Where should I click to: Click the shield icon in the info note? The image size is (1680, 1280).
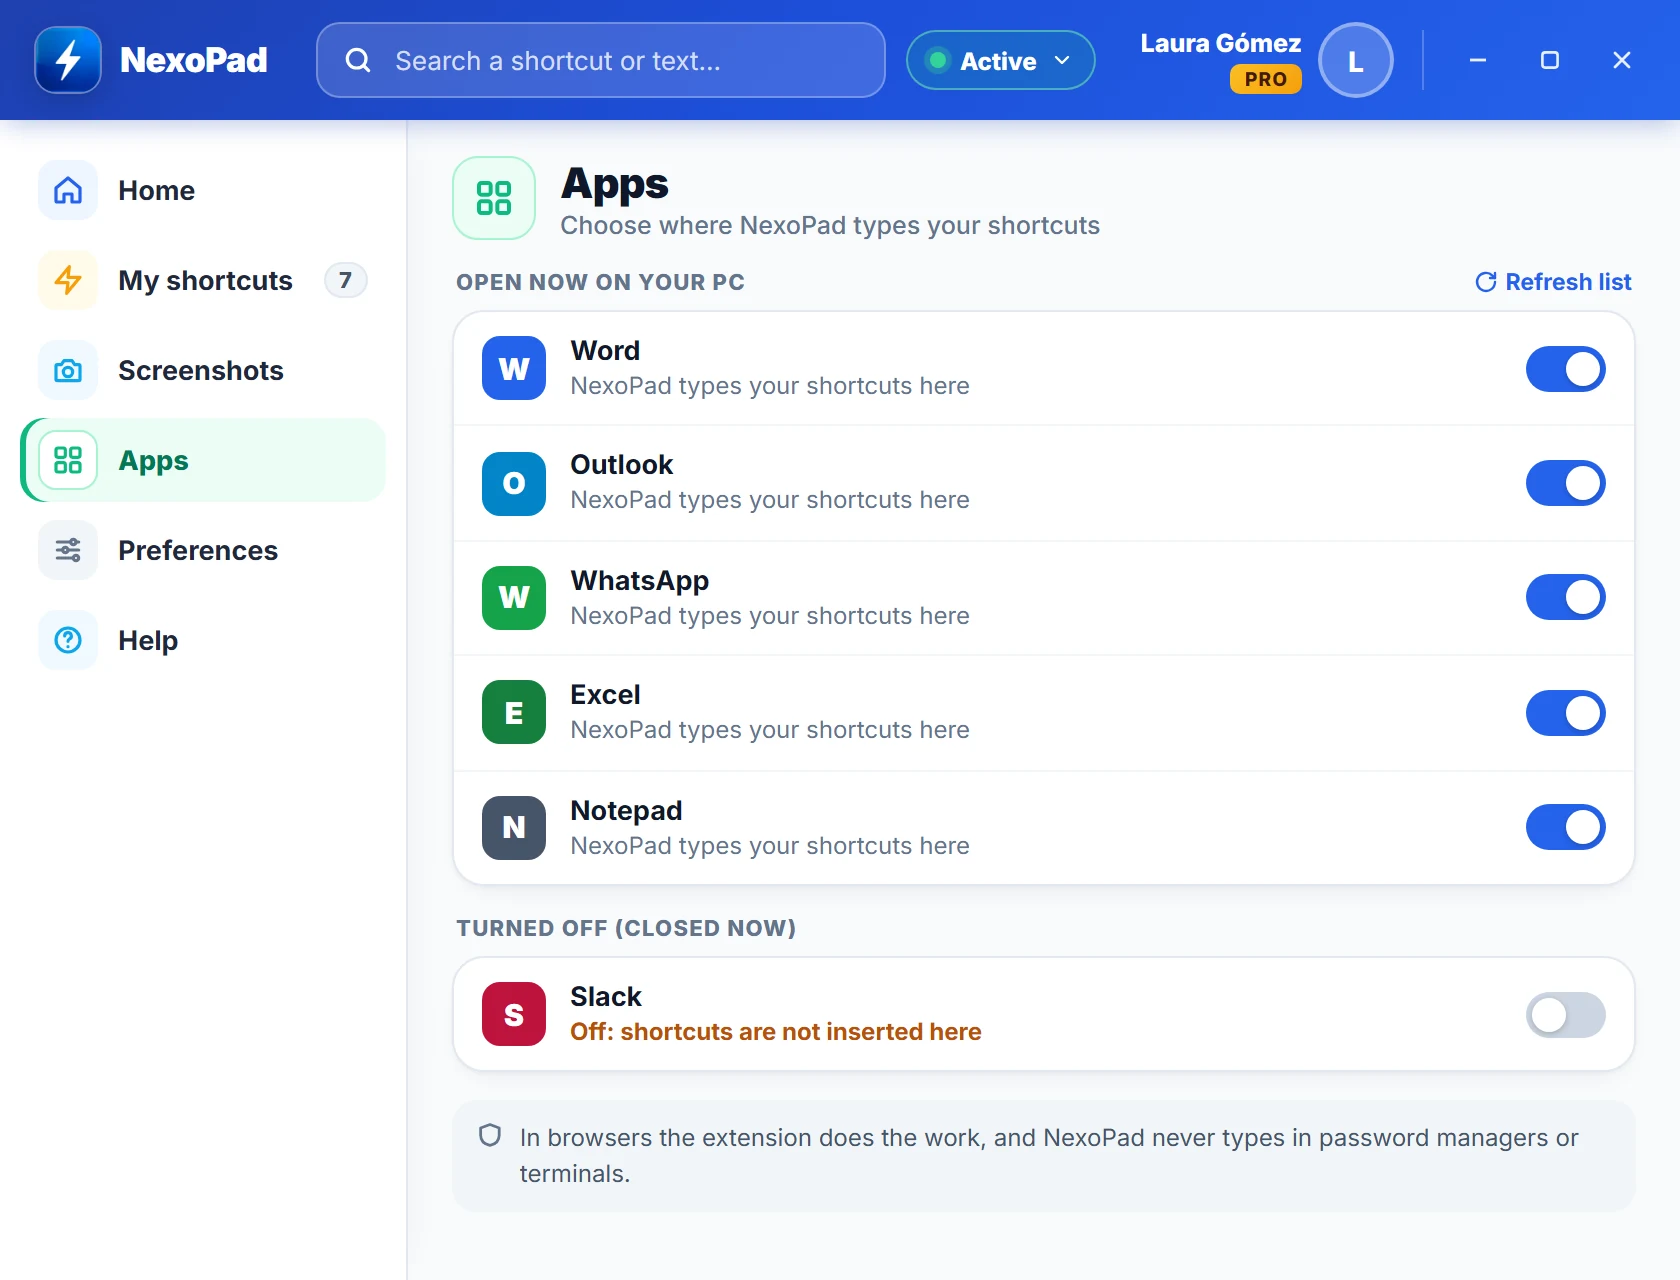tap(490, 1135)
